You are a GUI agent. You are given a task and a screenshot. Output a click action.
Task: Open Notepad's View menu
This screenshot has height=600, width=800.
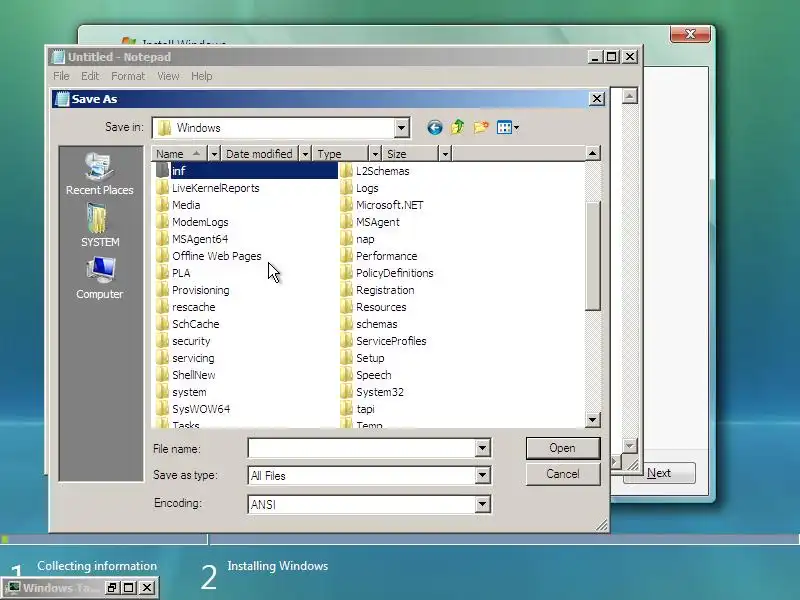[x=168, y=76]
